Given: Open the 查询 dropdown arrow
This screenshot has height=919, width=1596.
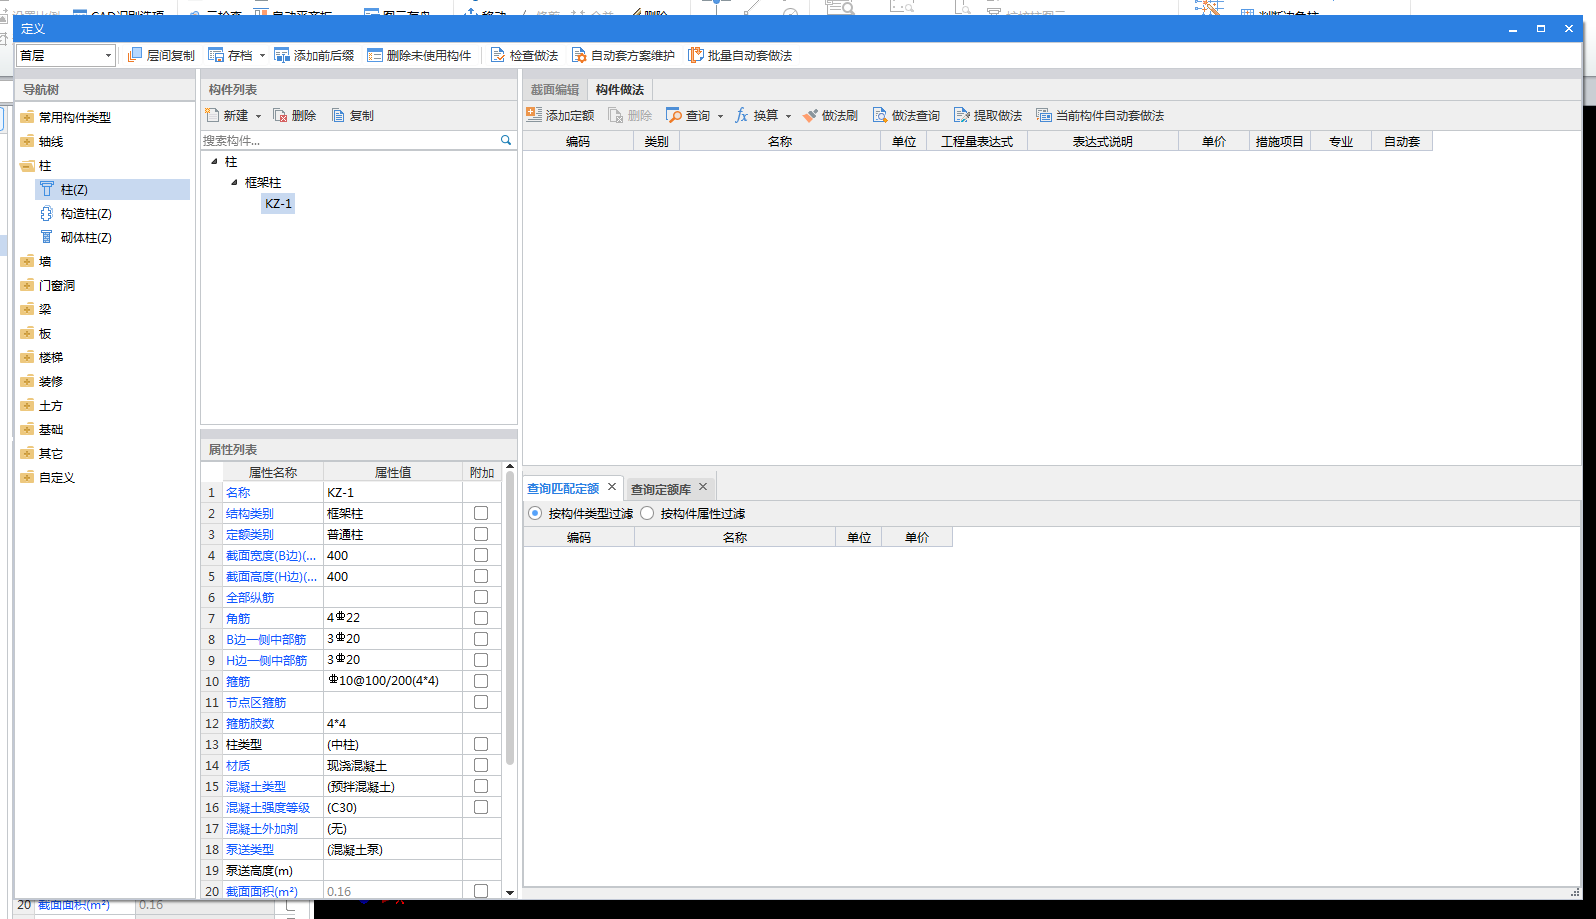Looking at the screenshot, I should 720,116.
